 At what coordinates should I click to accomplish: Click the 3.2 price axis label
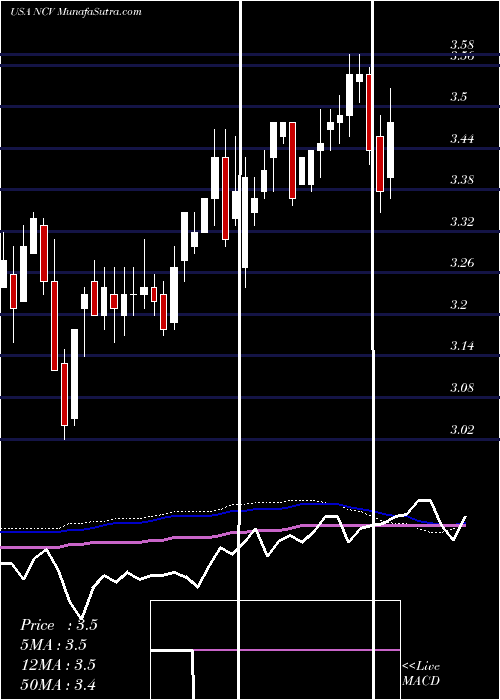click(458, 304)
